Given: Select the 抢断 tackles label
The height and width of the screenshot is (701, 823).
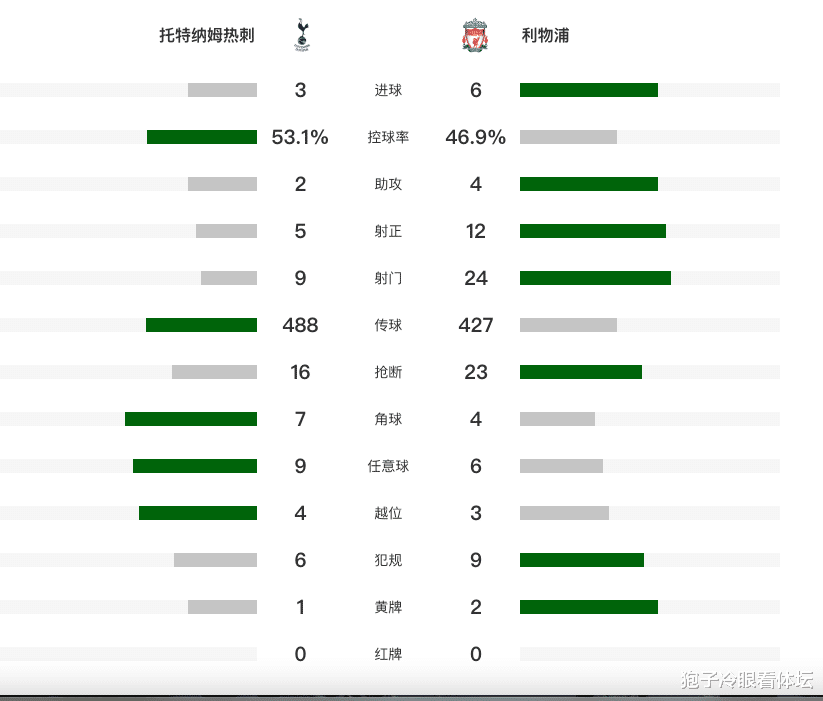Looking at the screenshot, I should pyautogui.click(x=388, y=372).
